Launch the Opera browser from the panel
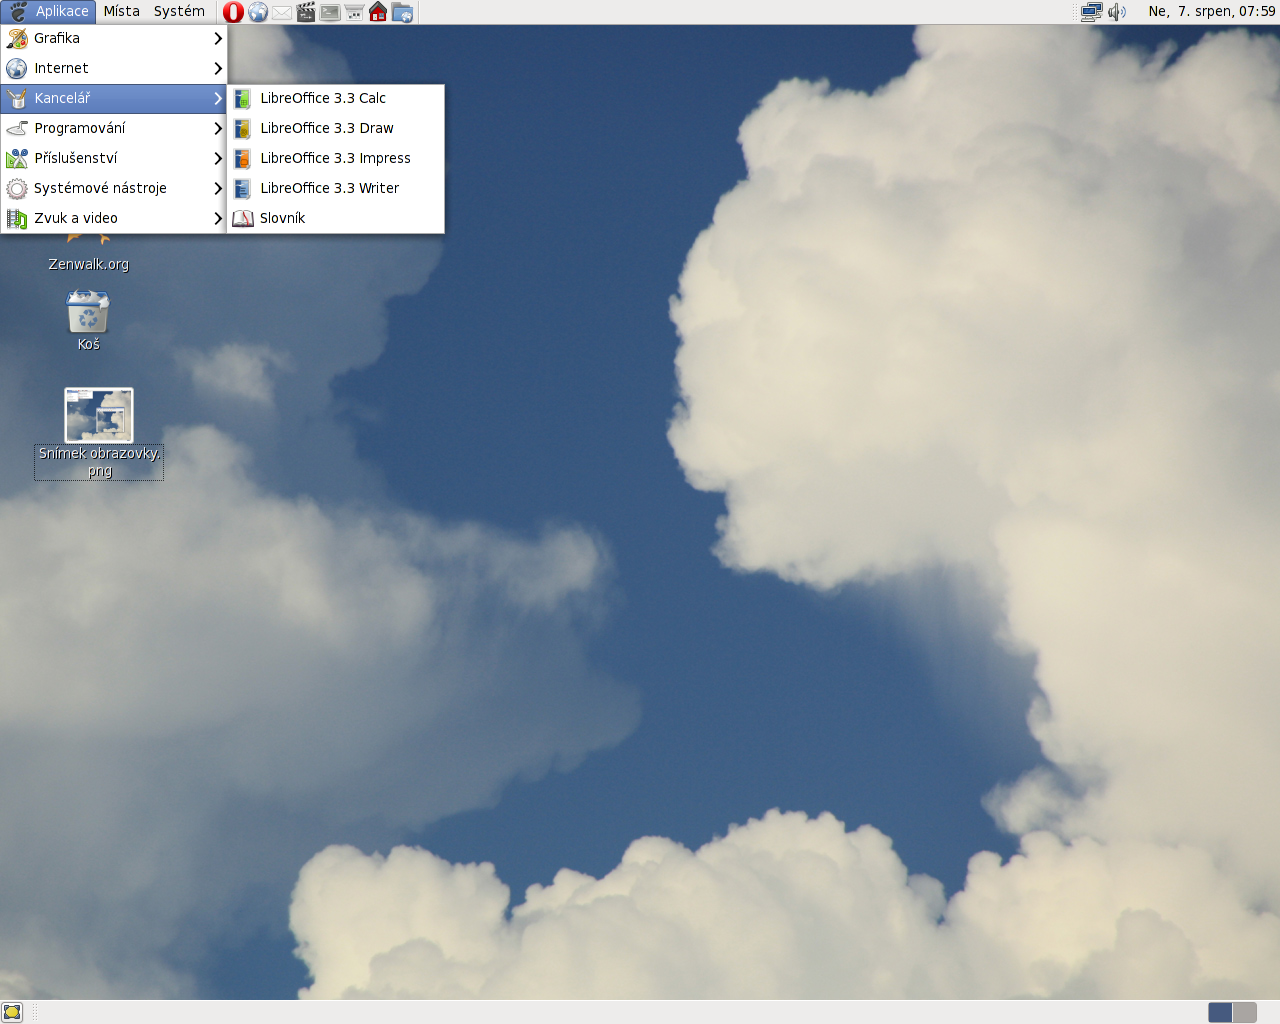The image size is (1280, 1024). (x=233, y=12)
